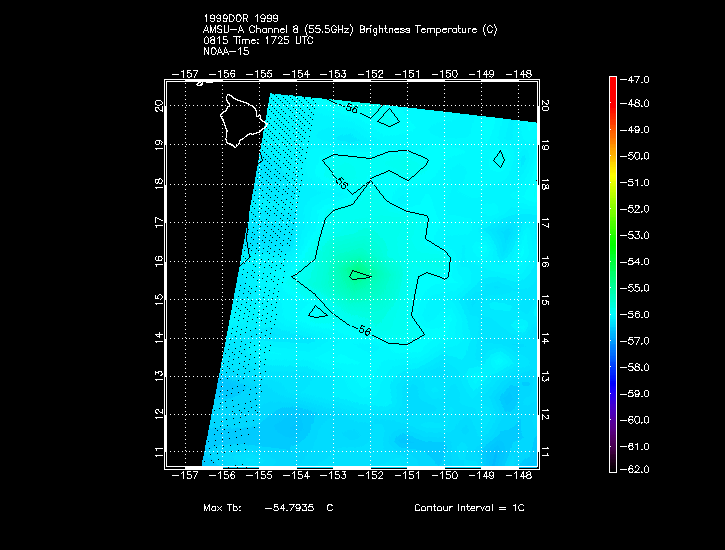Click the NOAA-15 satellite label
Screen dimensions: 725x550
225,50
